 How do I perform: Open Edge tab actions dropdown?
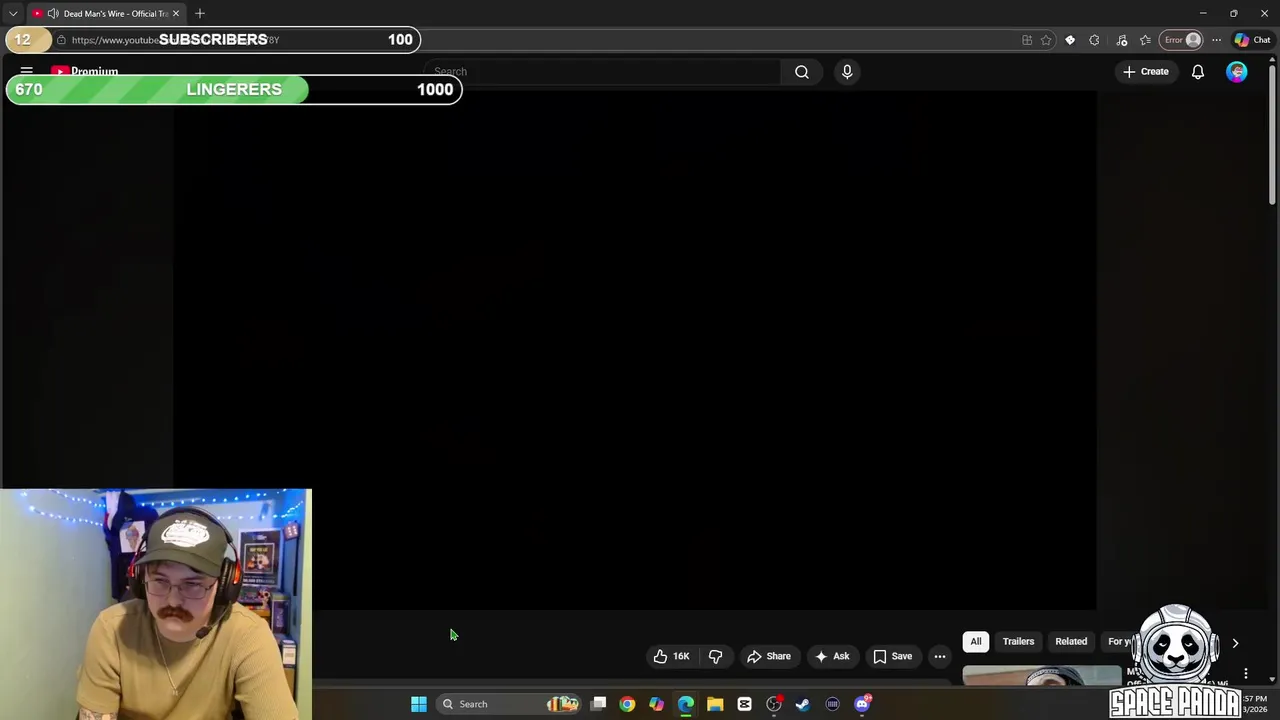click(x=13, y=13)
